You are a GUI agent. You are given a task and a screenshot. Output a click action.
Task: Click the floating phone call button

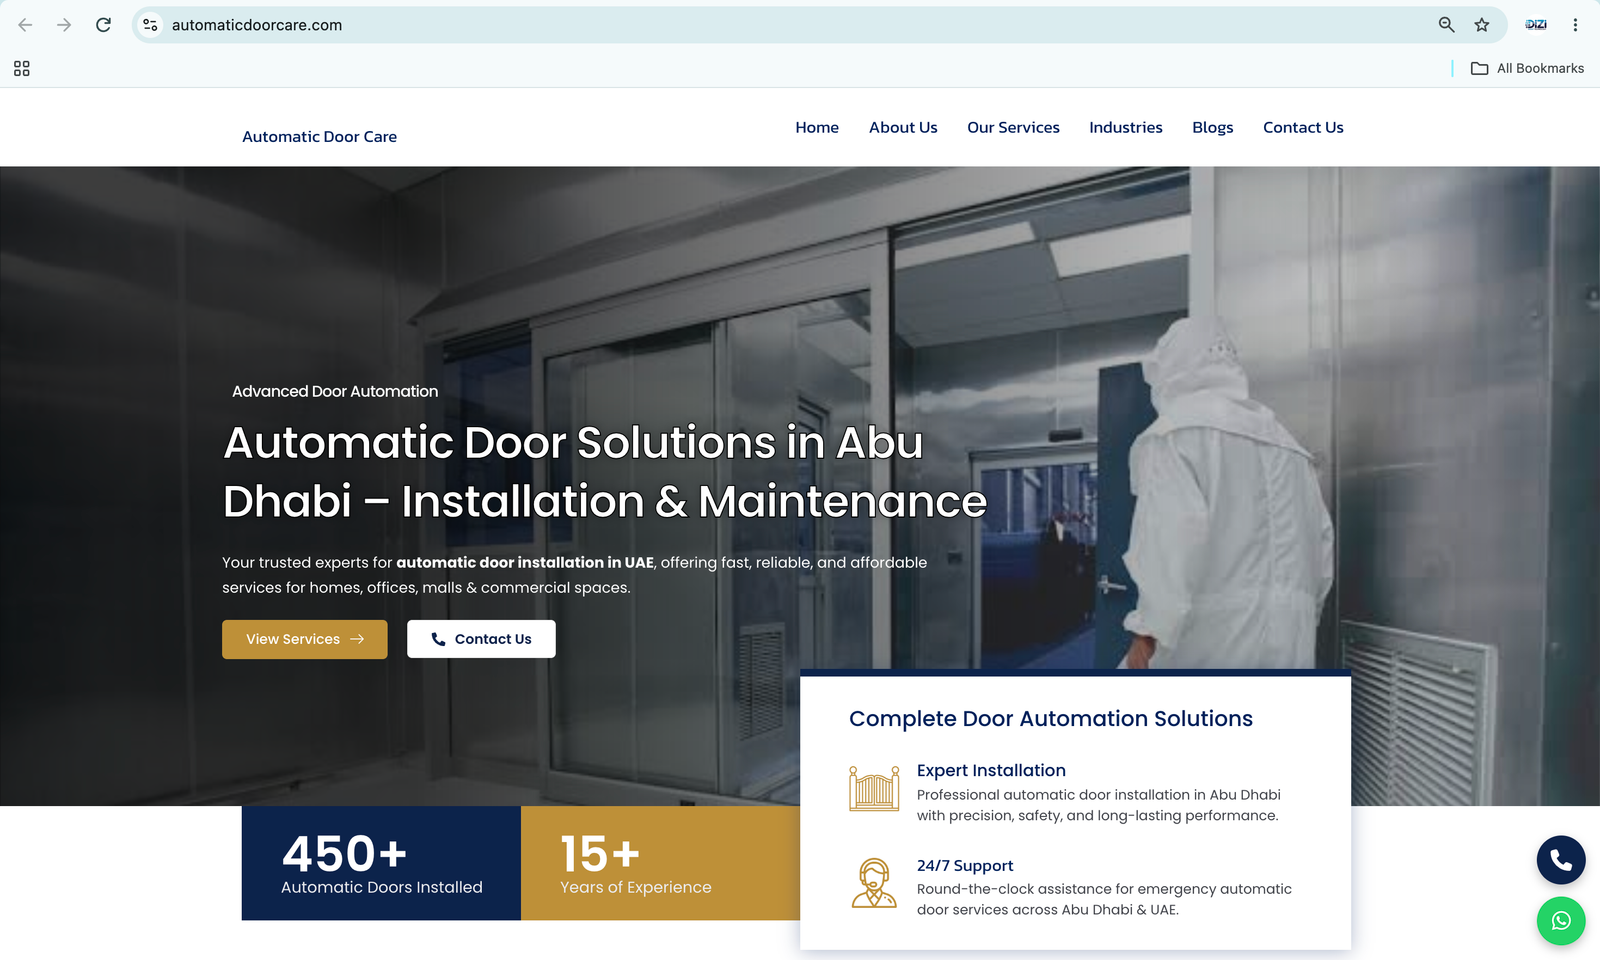[1561, 860]
